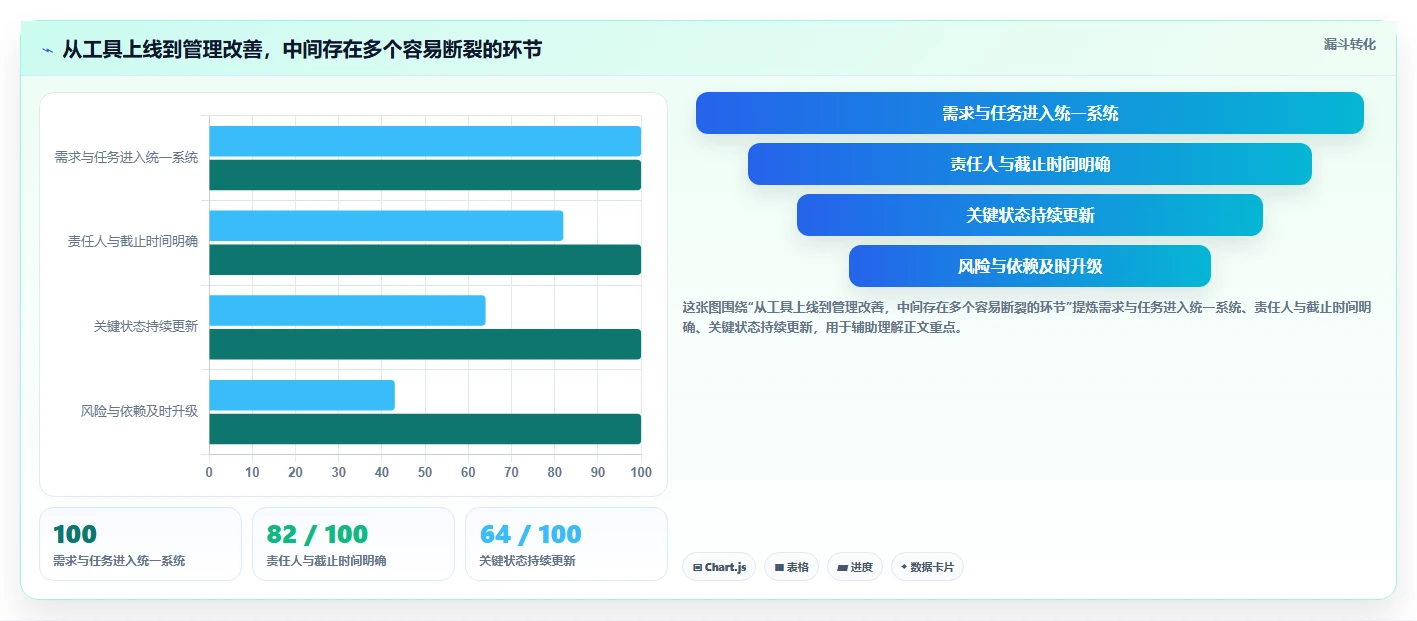Click the light blue bar for 需求与任务进入统一系统
Image resolution: width=1417 pixels, height=621 pixels.
click(x=425, y=141)
